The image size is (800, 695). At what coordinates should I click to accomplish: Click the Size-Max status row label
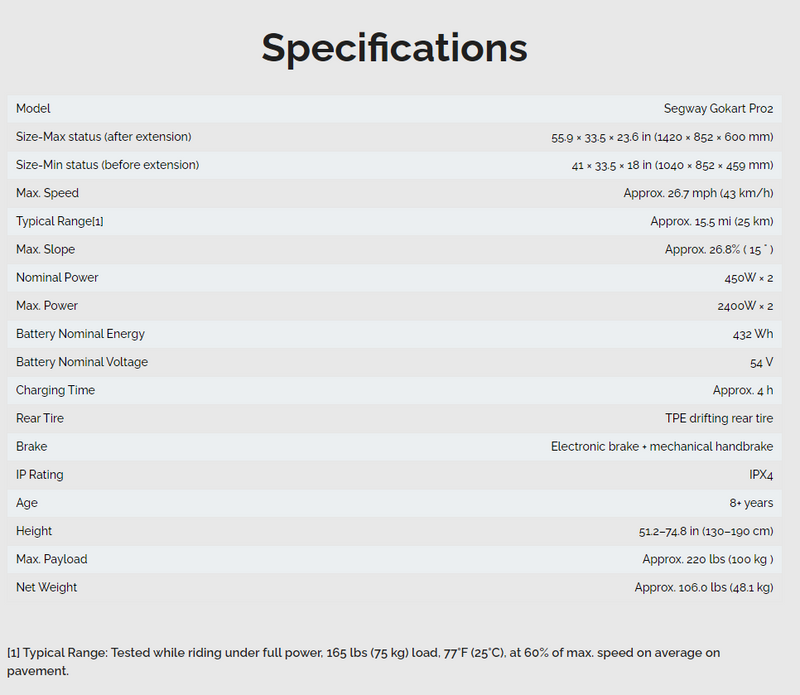click(103, 137)
